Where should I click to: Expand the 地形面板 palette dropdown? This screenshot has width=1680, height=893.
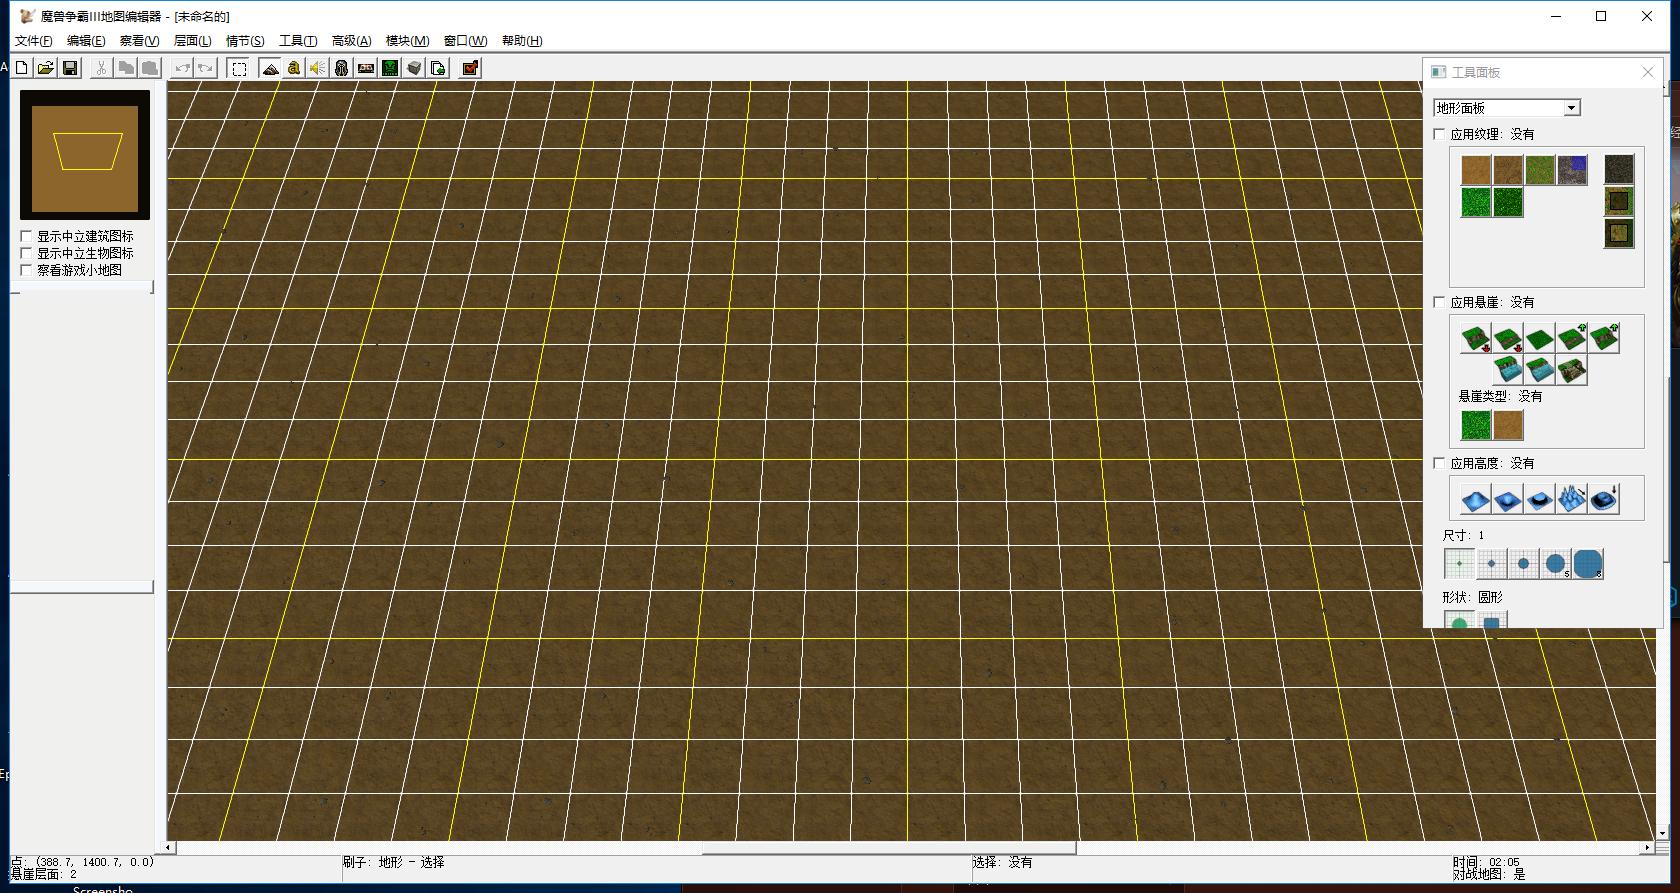click(x=1571, y=108)
